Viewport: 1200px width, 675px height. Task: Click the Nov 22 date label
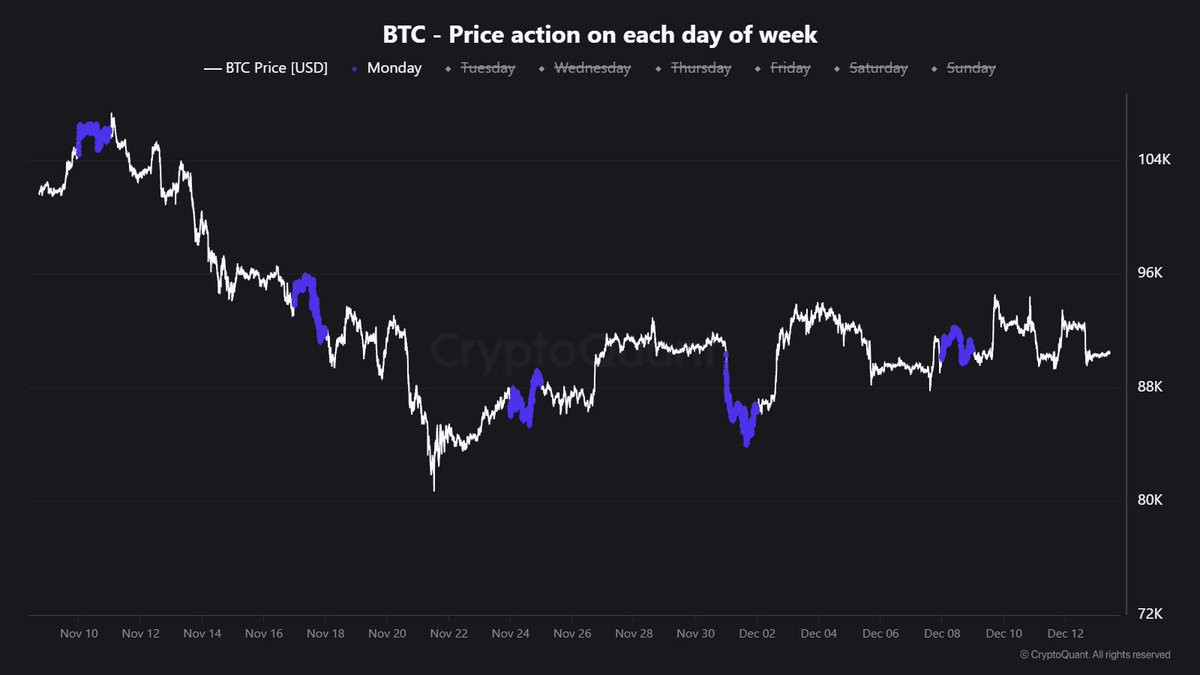(448, 634)
